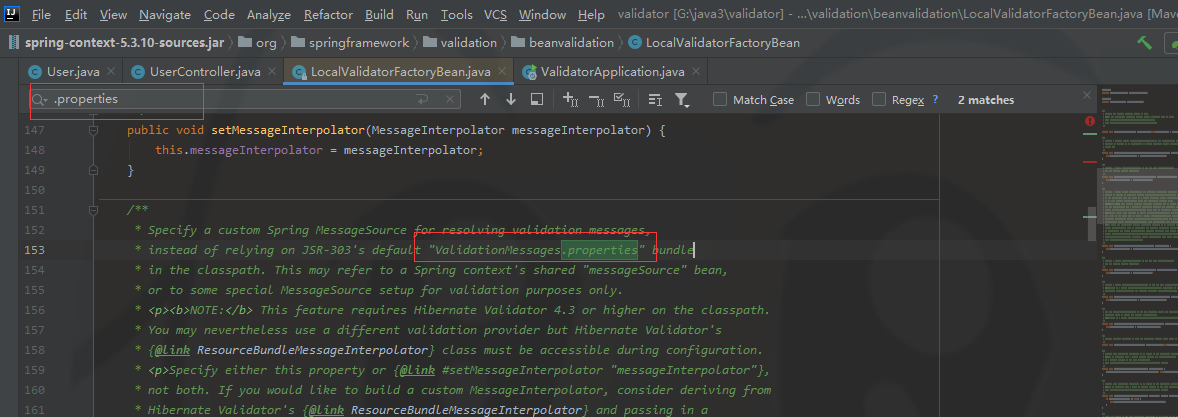Open search history via the magnifier icon

point(40,99)
